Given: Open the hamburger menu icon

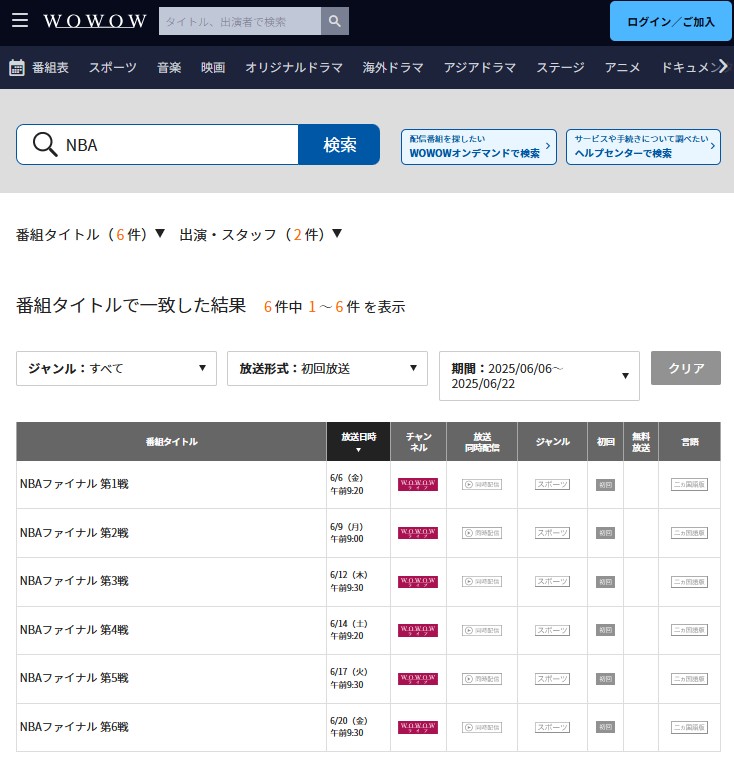Looking at the screenshot, I should coord(20,21).
